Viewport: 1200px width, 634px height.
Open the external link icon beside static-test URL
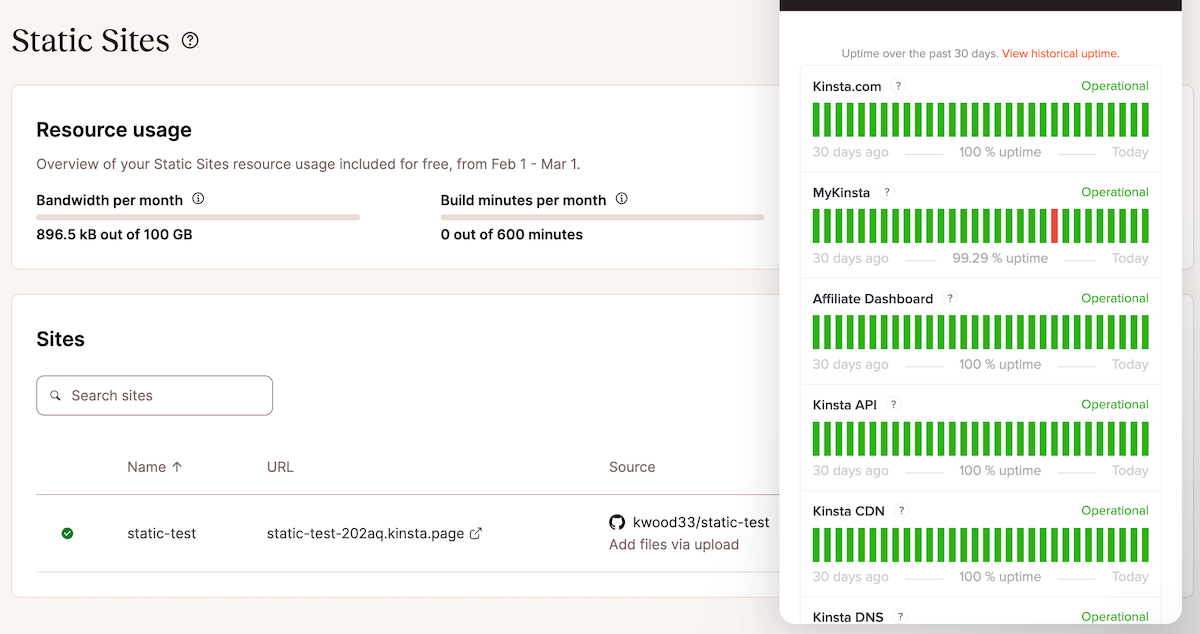point(476,534)
